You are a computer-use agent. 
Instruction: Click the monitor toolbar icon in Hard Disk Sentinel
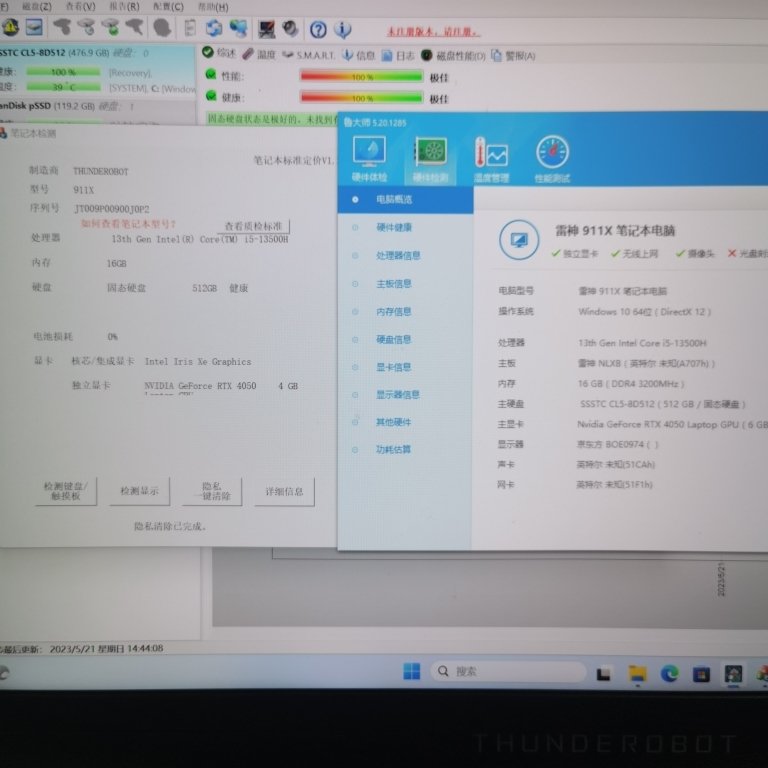coord(266,29)
